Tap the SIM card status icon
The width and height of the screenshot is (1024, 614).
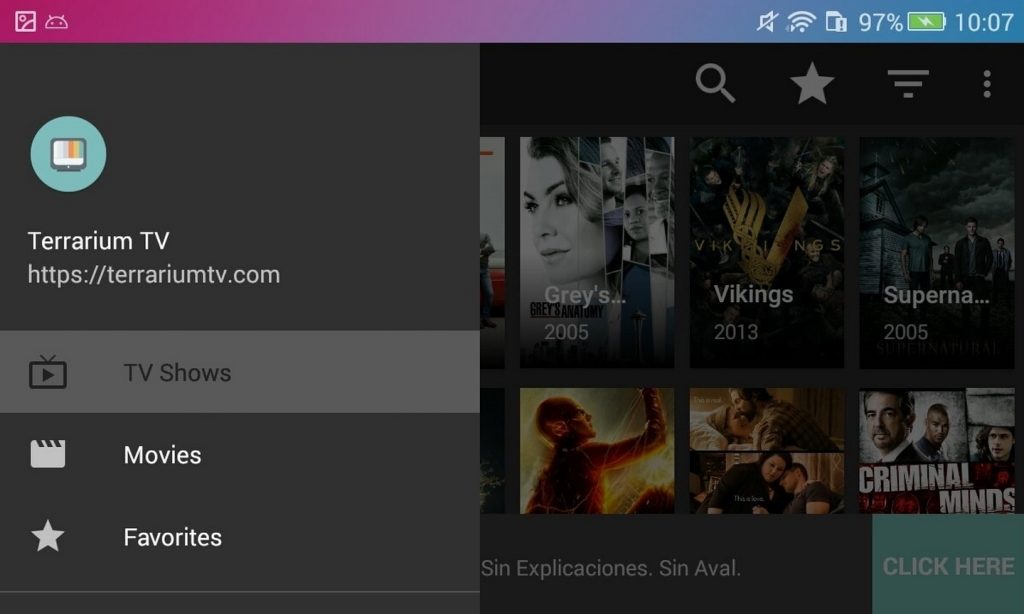836,22
